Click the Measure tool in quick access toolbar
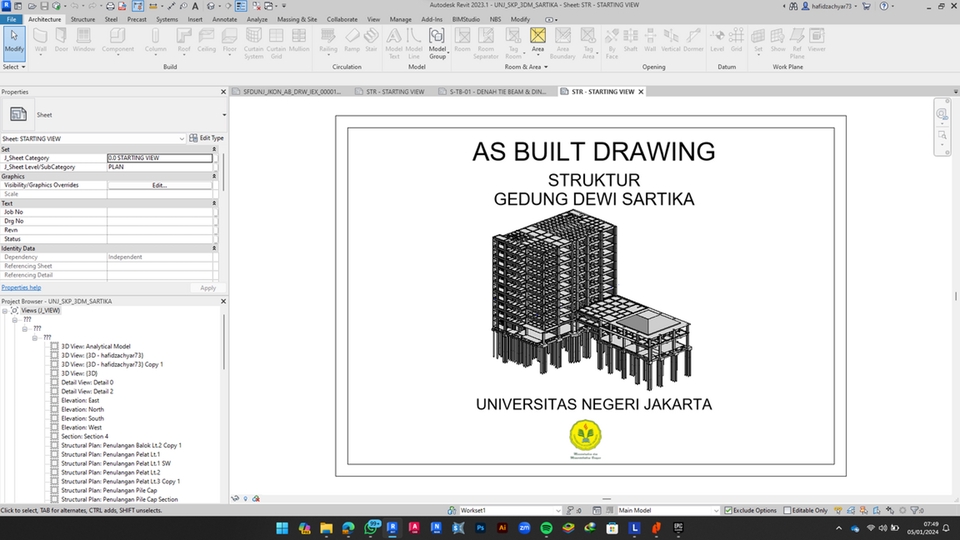The image size is (960, 540). pos(153,6)
